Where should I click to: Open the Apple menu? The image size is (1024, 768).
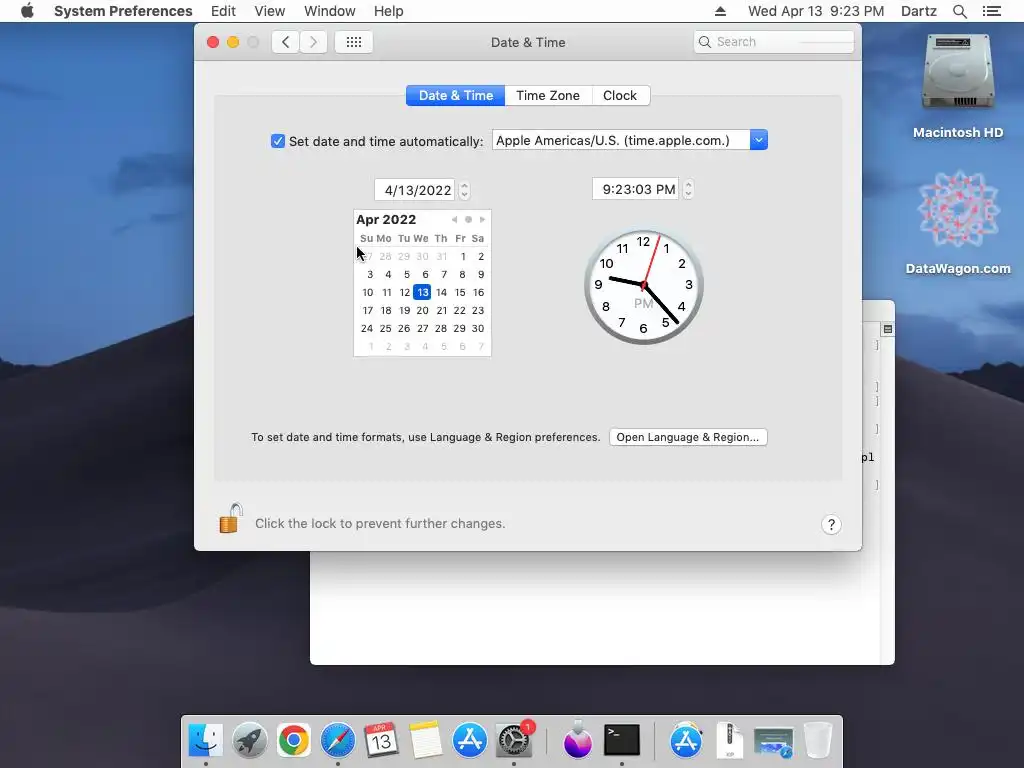(x=27, y=11)
